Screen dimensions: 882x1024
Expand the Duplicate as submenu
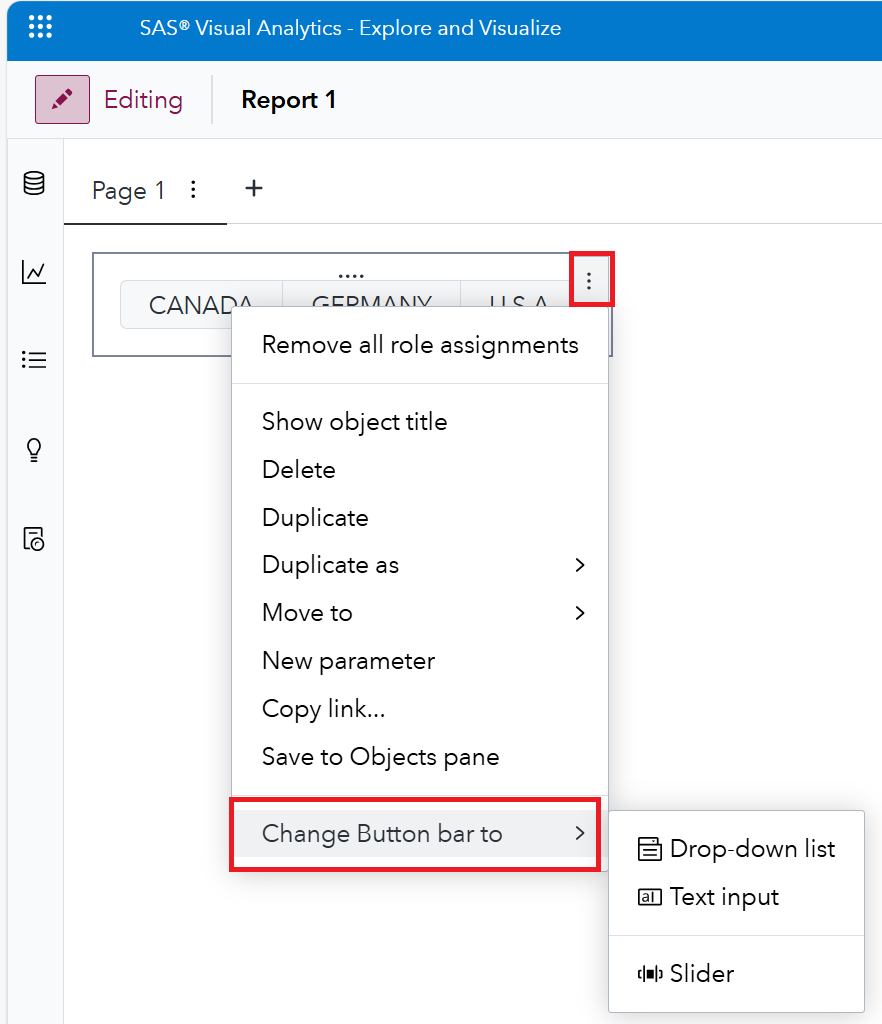(x=330, y=565)
